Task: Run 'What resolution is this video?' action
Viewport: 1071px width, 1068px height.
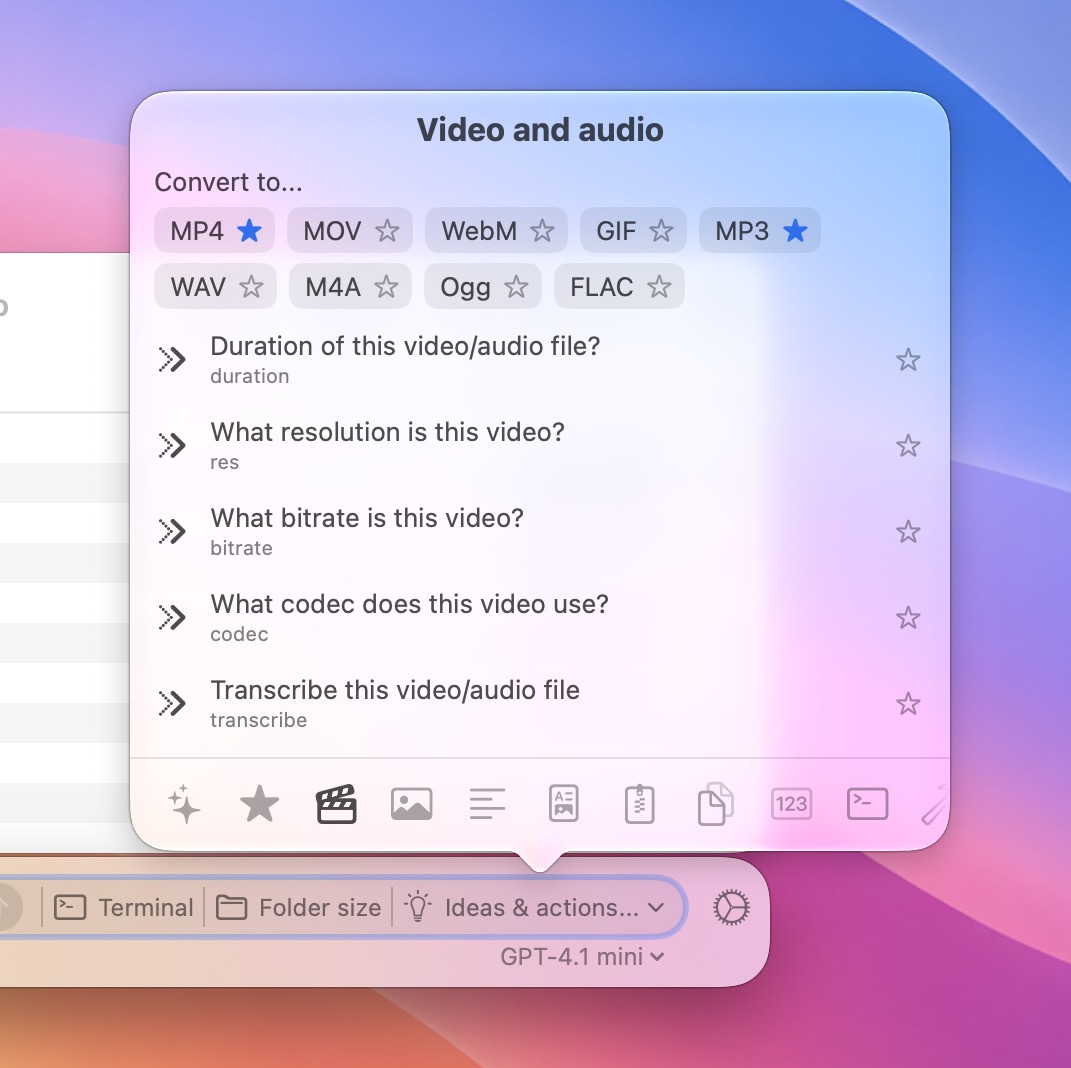Action: pyautogui.click(x=539, y=446)
